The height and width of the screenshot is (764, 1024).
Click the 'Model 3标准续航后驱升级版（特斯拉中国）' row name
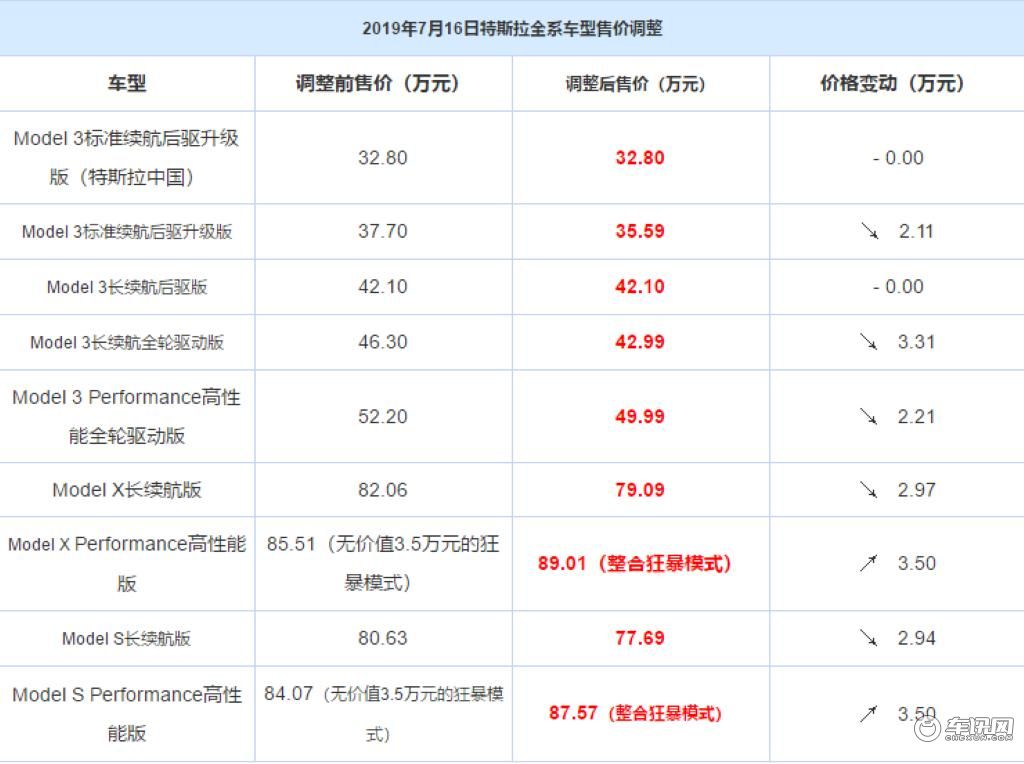[127, 157]
